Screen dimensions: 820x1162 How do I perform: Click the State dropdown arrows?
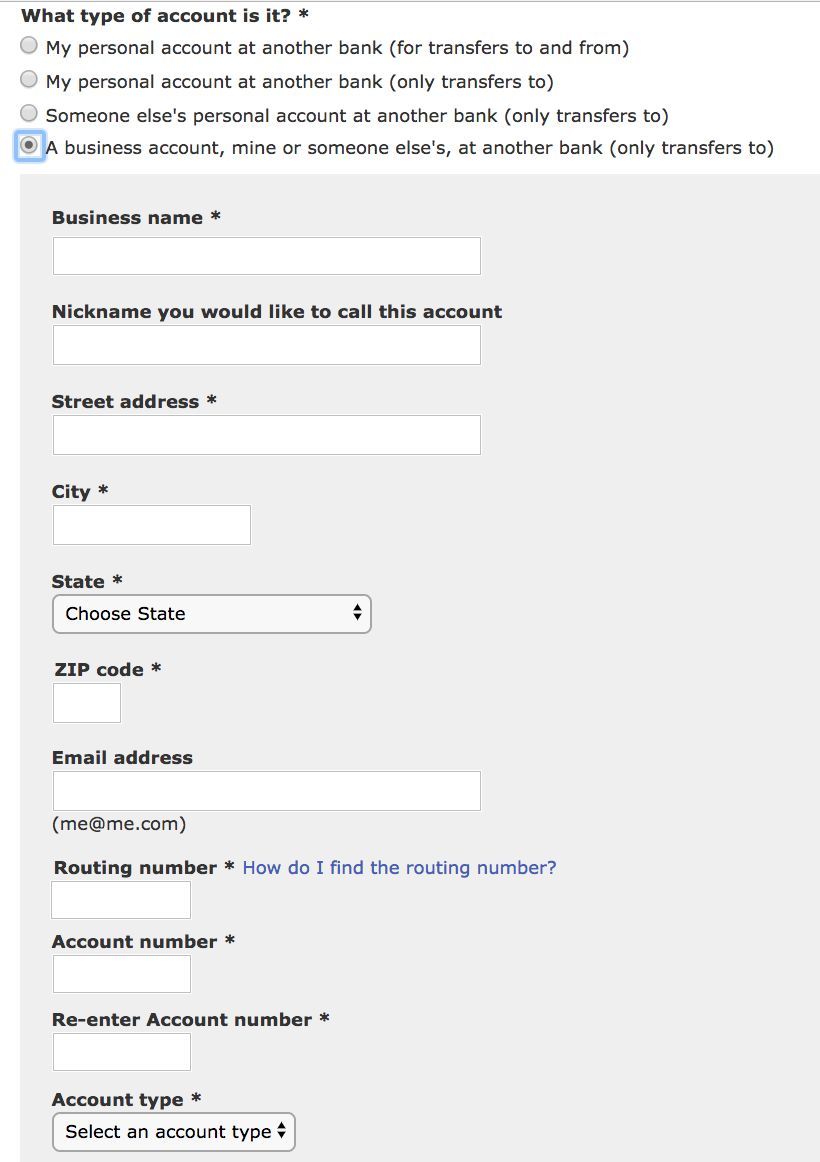[357, 614]
